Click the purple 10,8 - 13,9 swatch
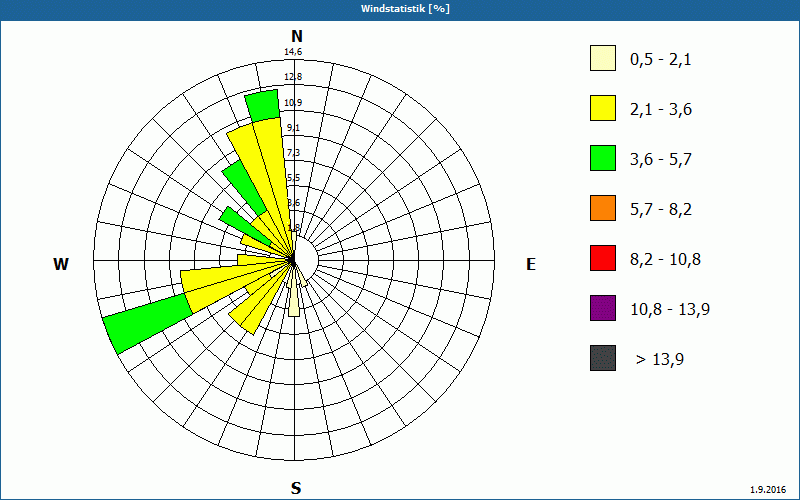Screen dimensions: 800x500 click(x=603, y=308)
